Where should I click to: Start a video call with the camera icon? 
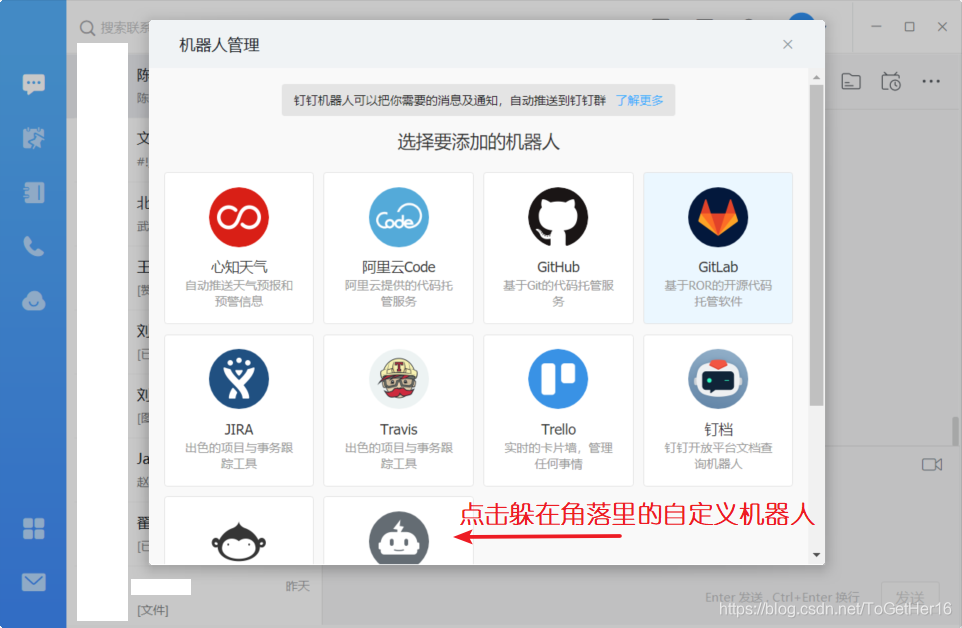[x=932, y=464]
